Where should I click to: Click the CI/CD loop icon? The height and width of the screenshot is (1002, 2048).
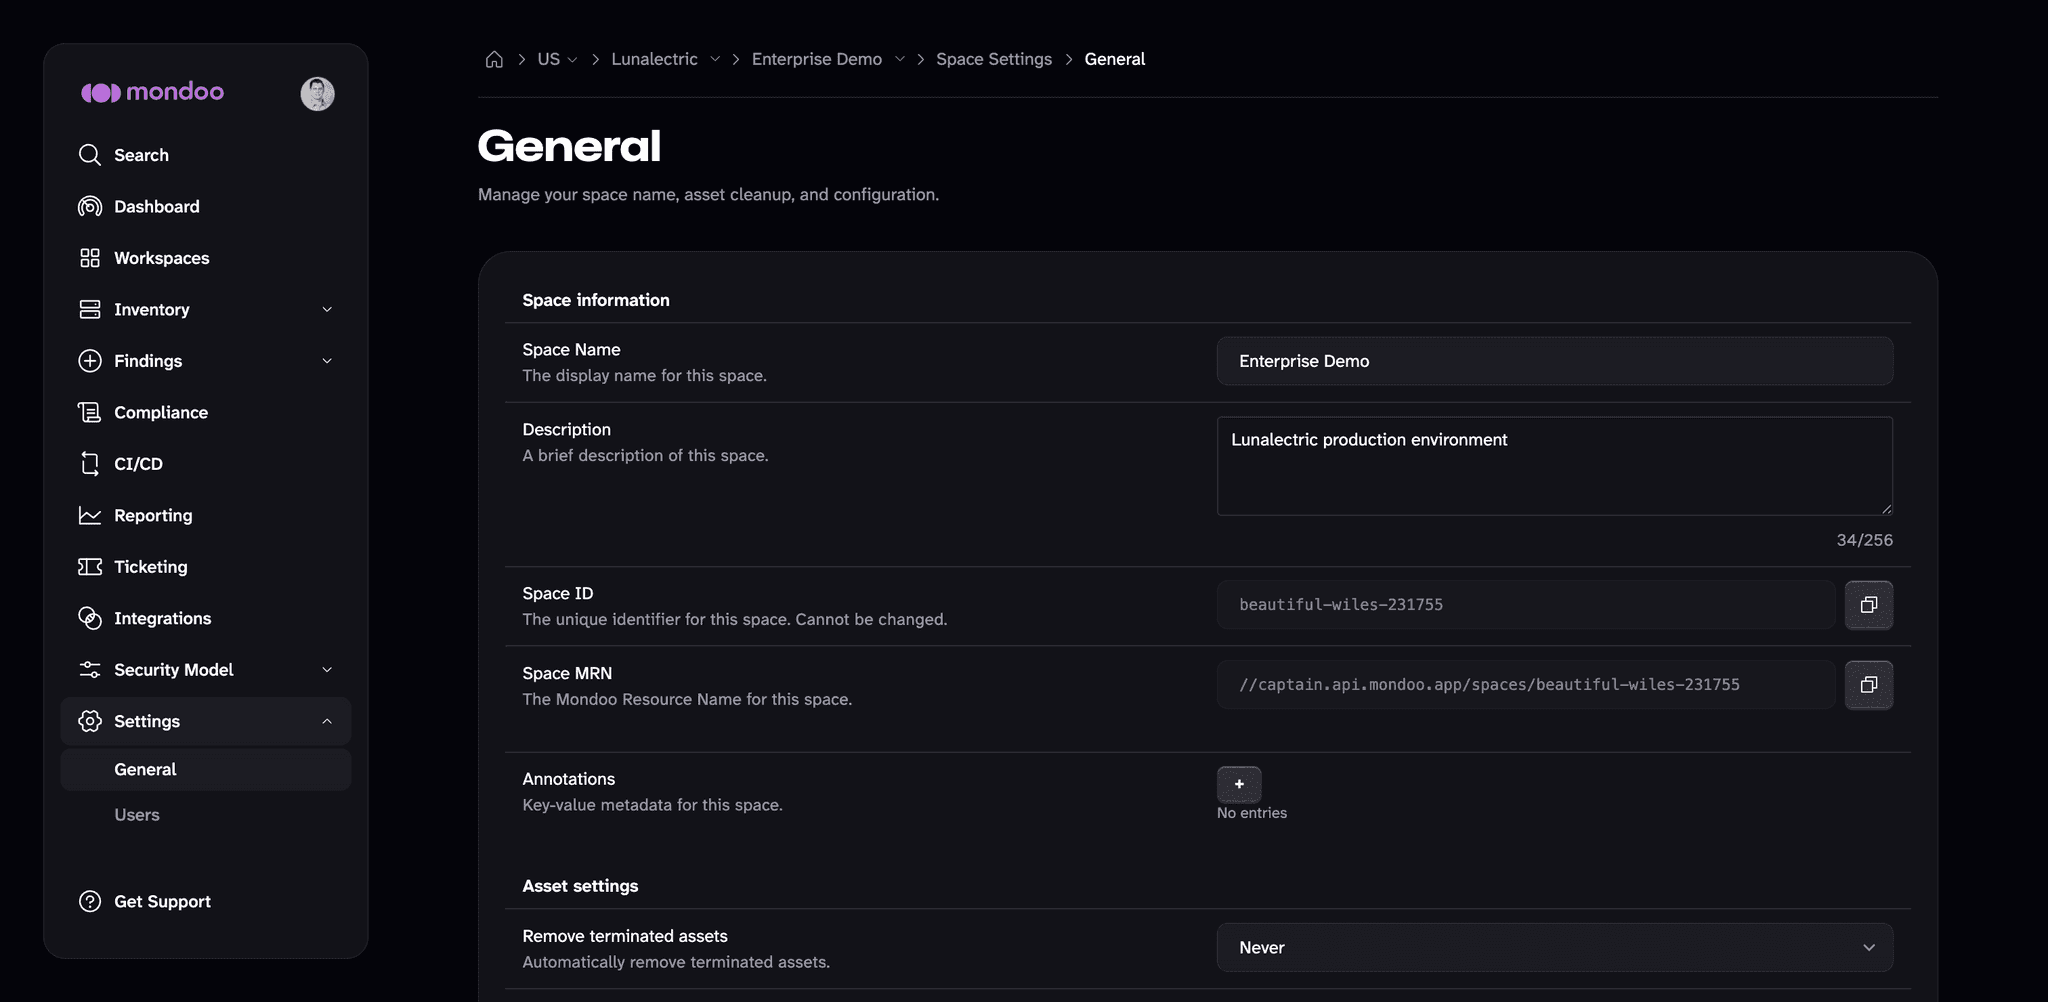[x=90, y=464]
